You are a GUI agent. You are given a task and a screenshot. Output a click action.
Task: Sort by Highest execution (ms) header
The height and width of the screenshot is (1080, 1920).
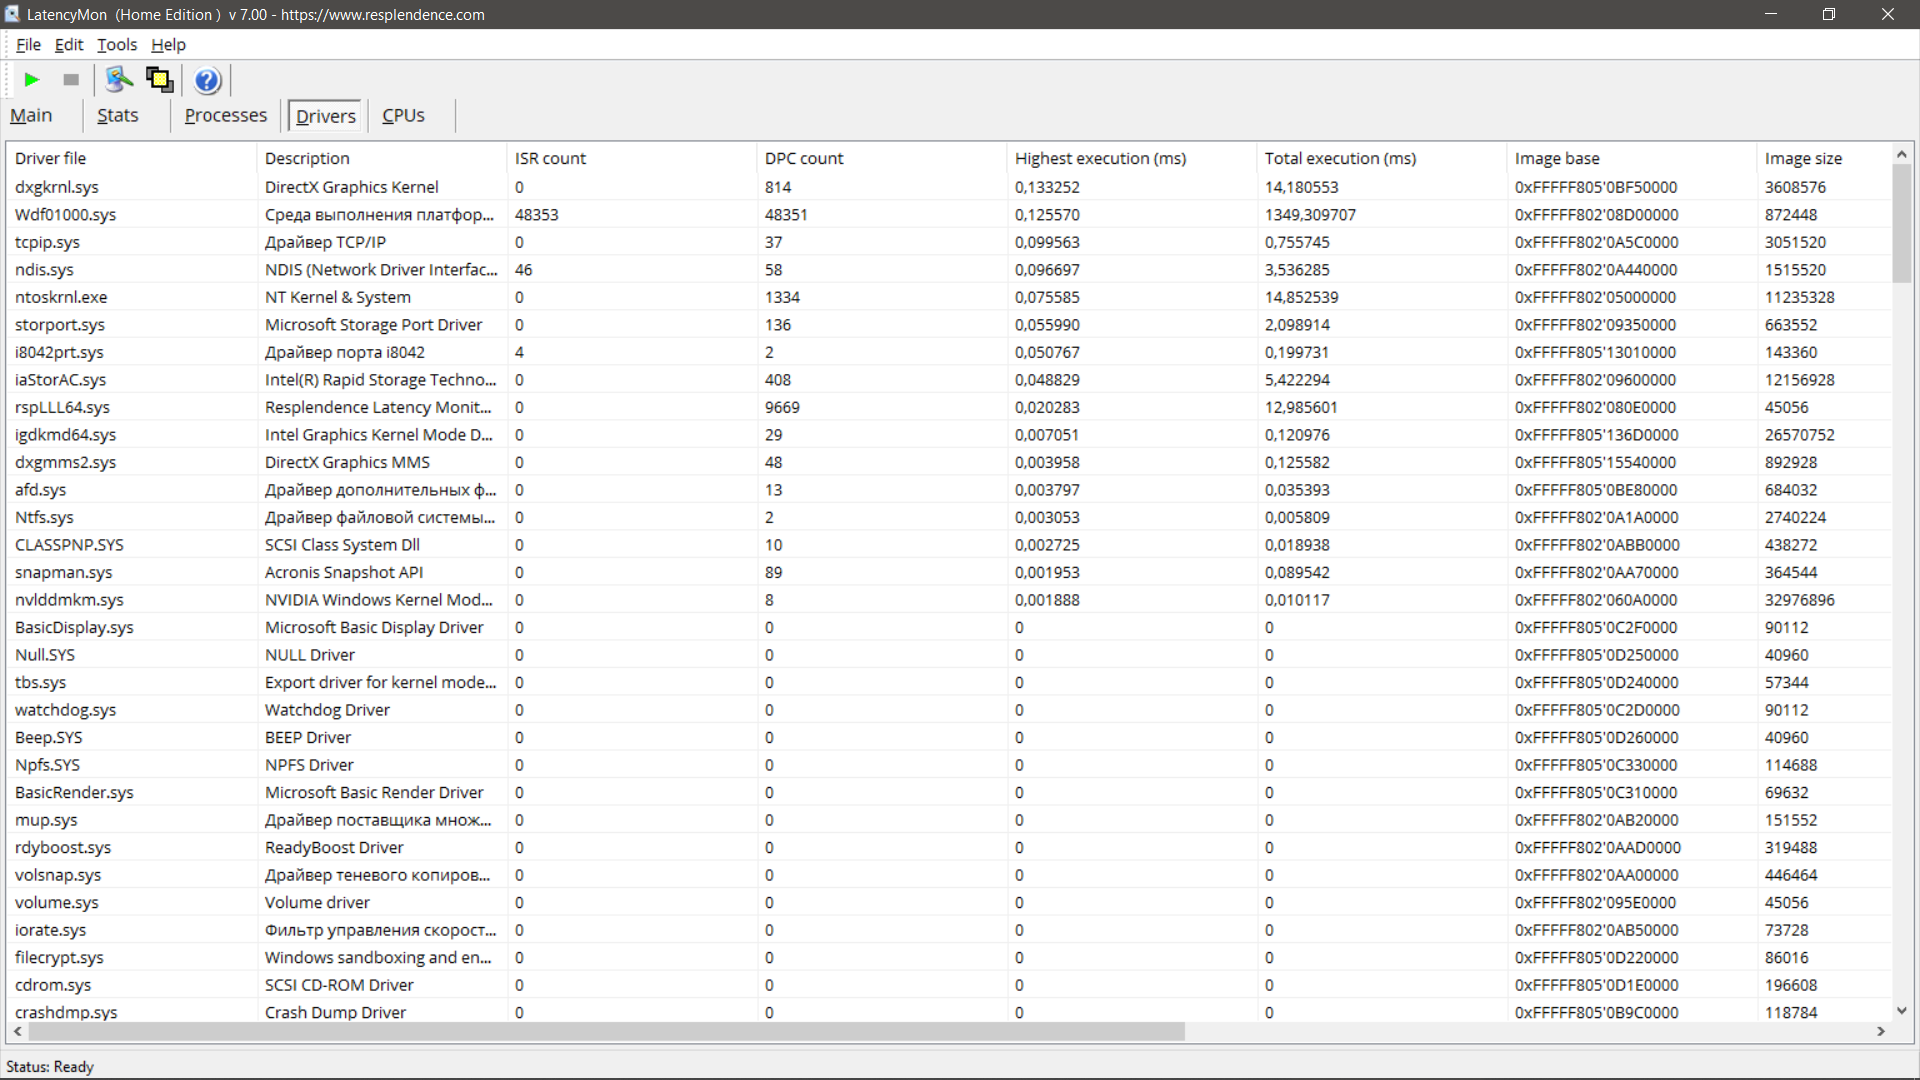(1100, 158)
